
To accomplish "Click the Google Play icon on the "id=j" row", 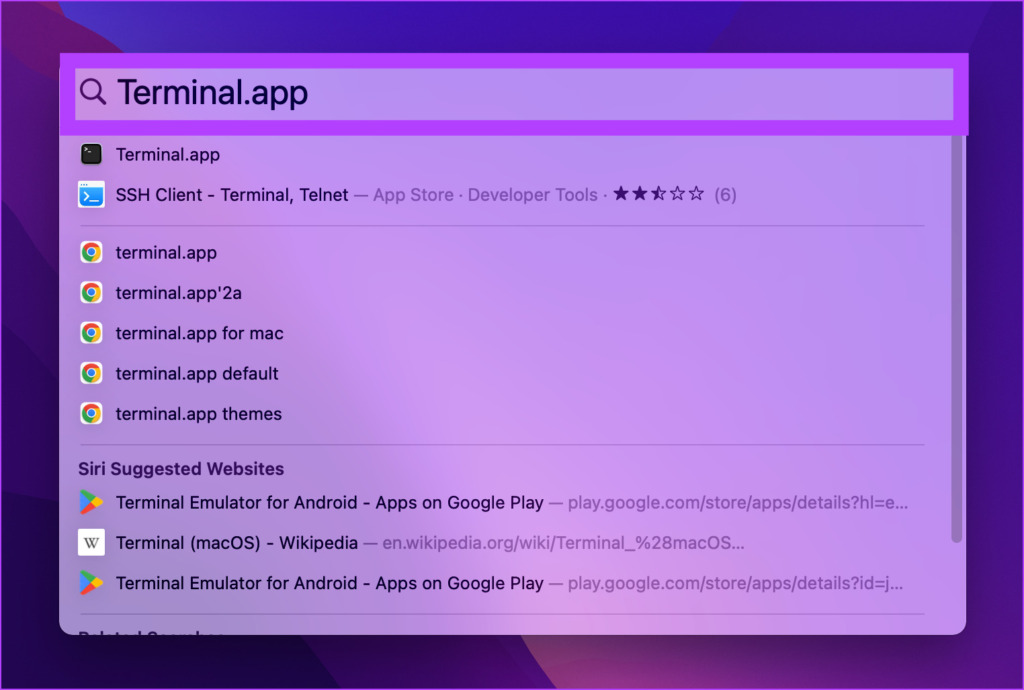I will (91, 583).
